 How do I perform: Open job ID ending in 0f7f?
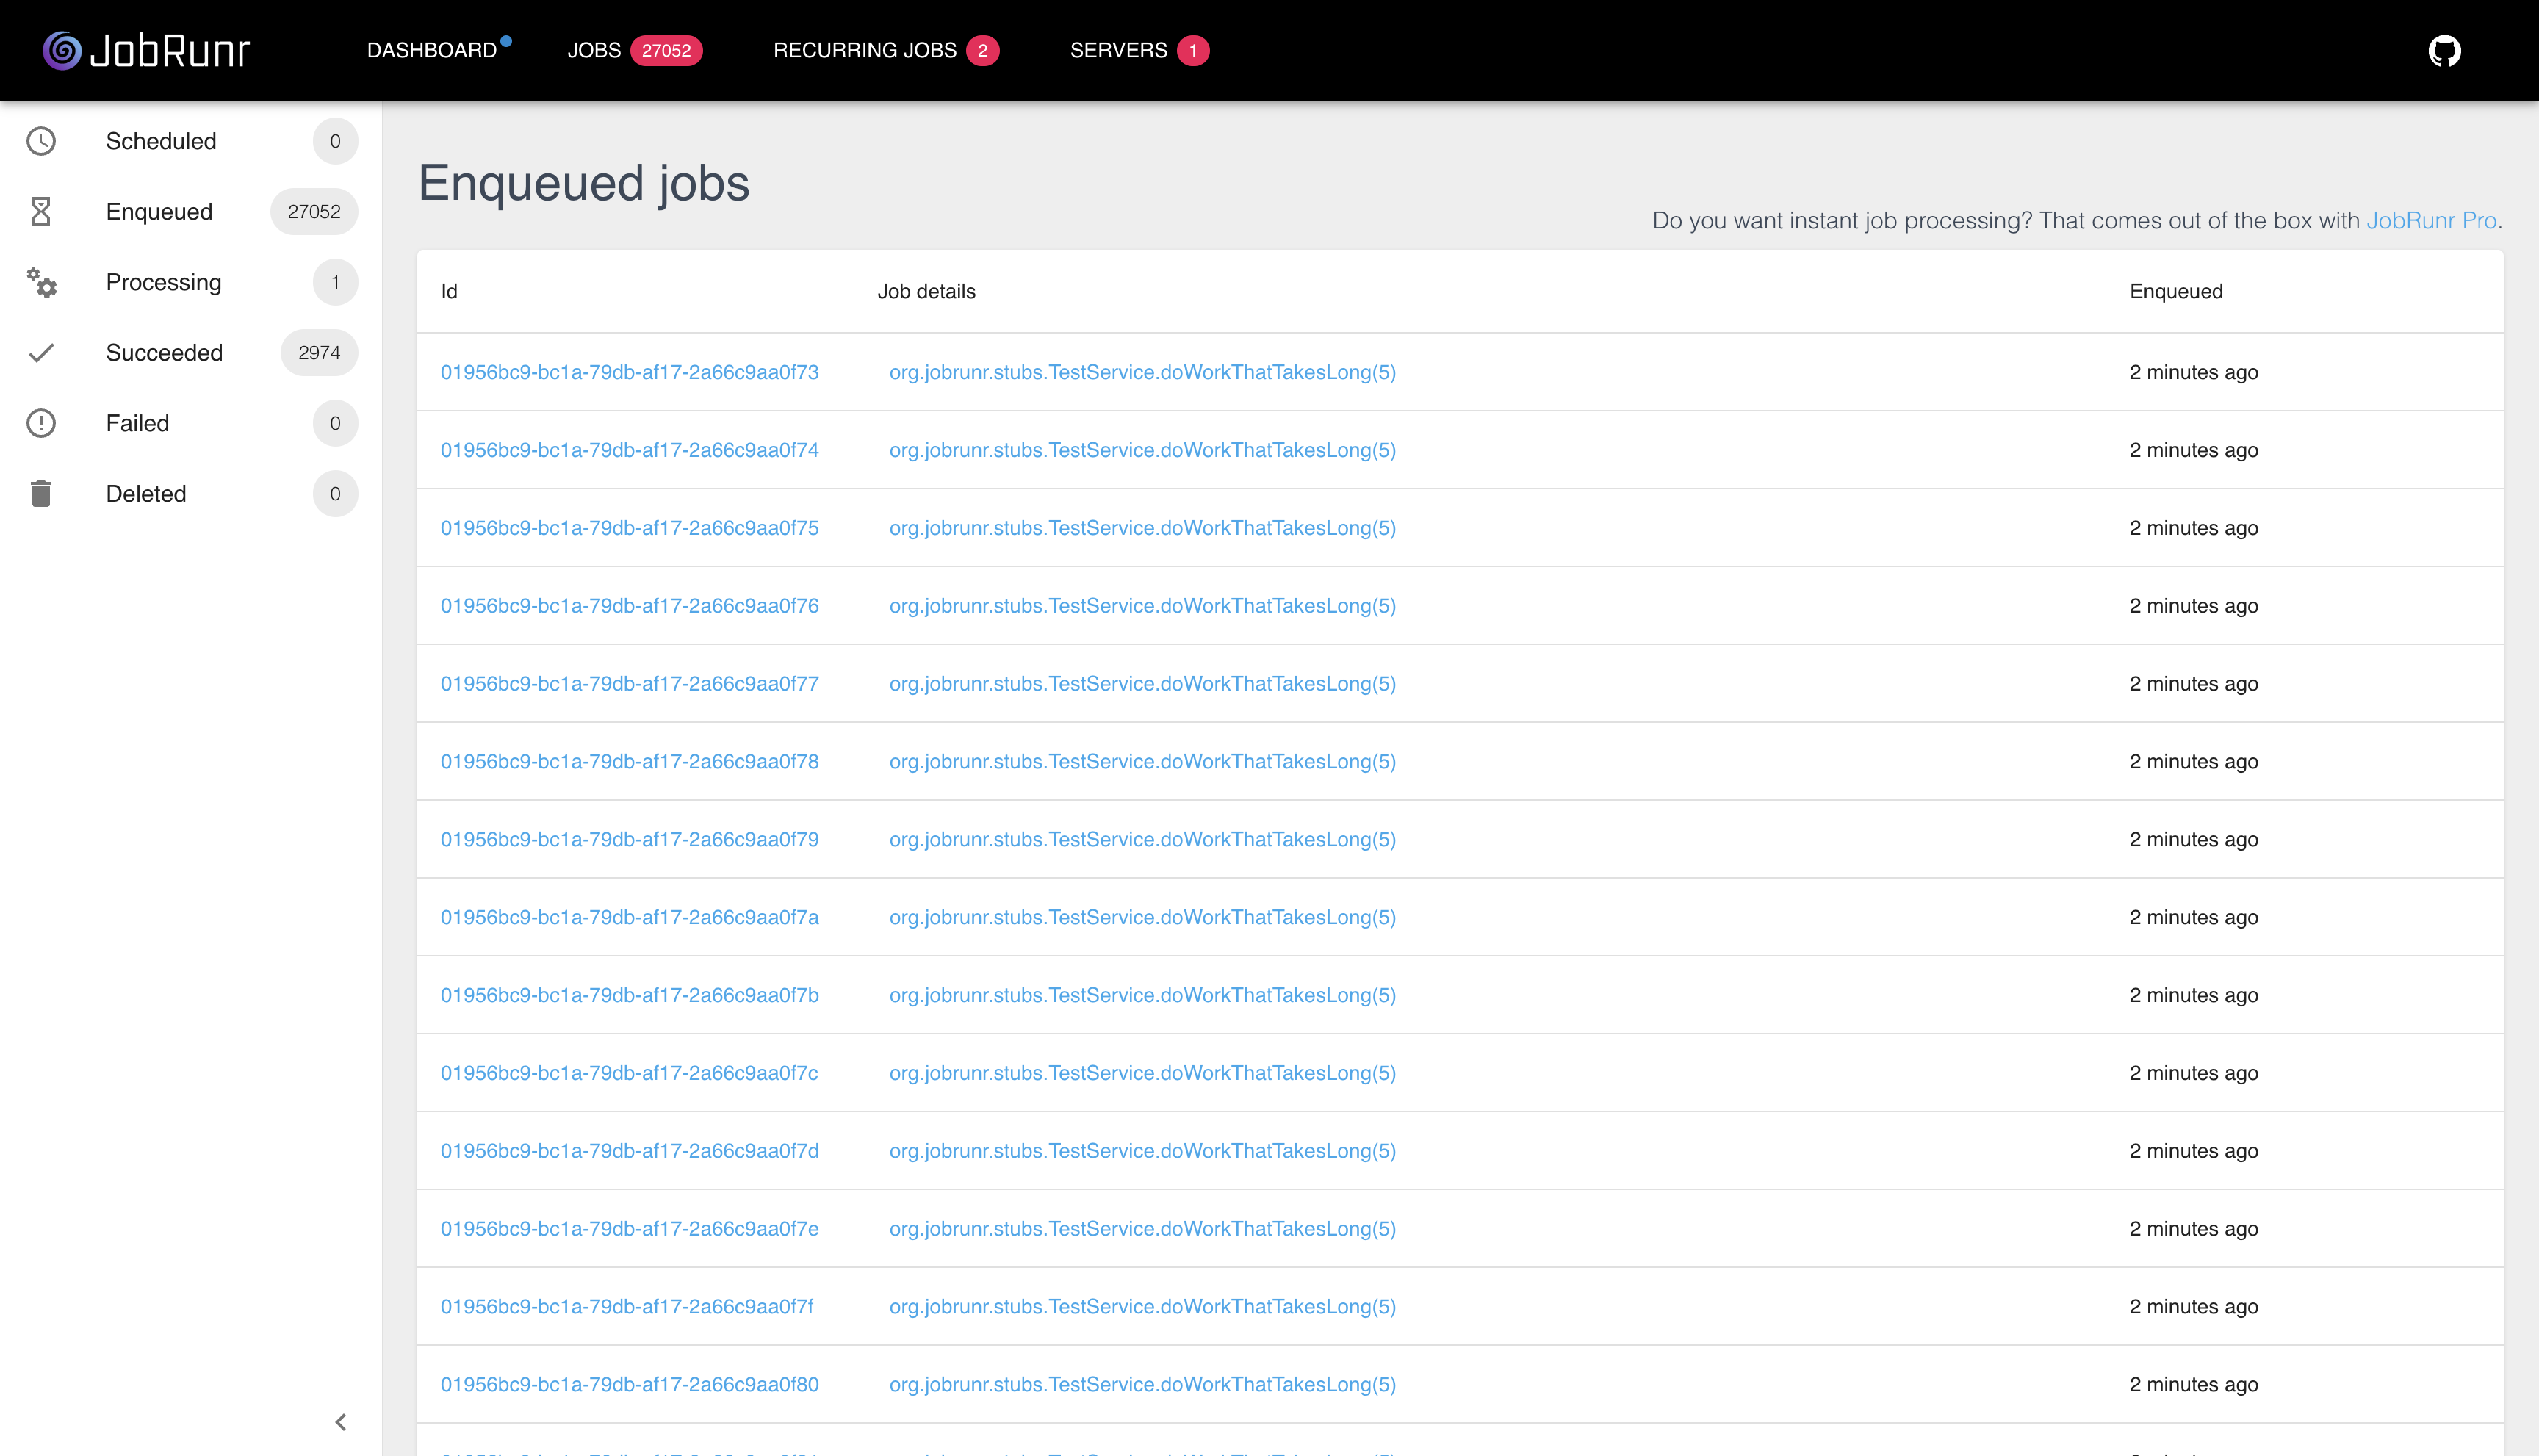pos(627,1307)
